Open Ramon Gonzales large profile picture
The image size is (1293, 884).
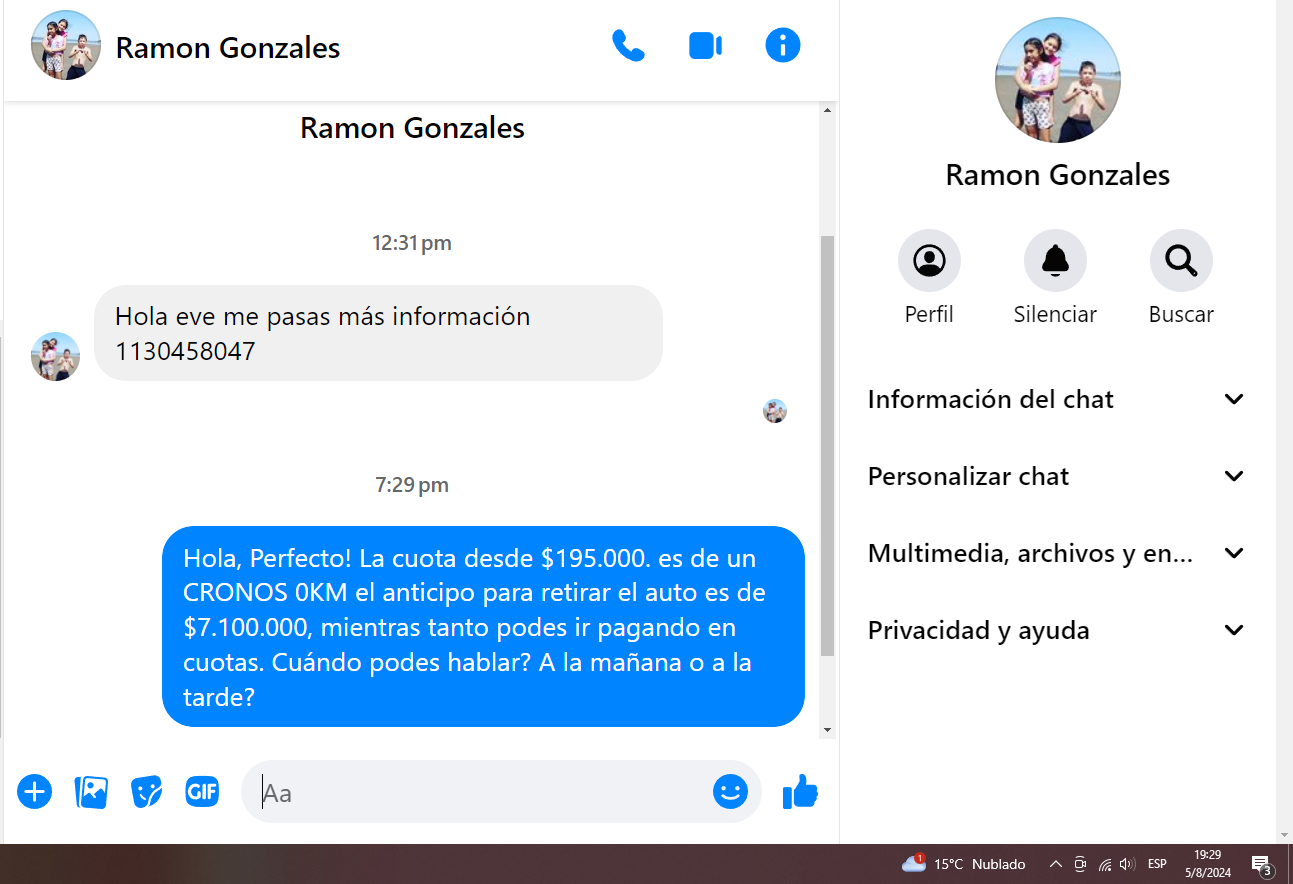tap(1057, 80)
